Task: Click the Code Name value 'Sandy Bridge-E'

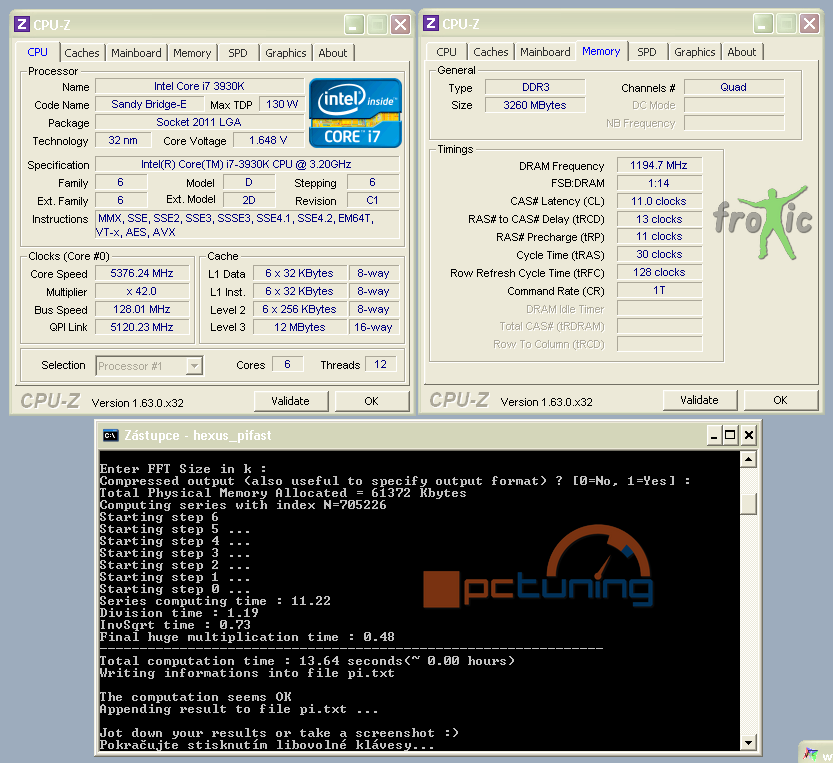Action: [x=149, y=104]
